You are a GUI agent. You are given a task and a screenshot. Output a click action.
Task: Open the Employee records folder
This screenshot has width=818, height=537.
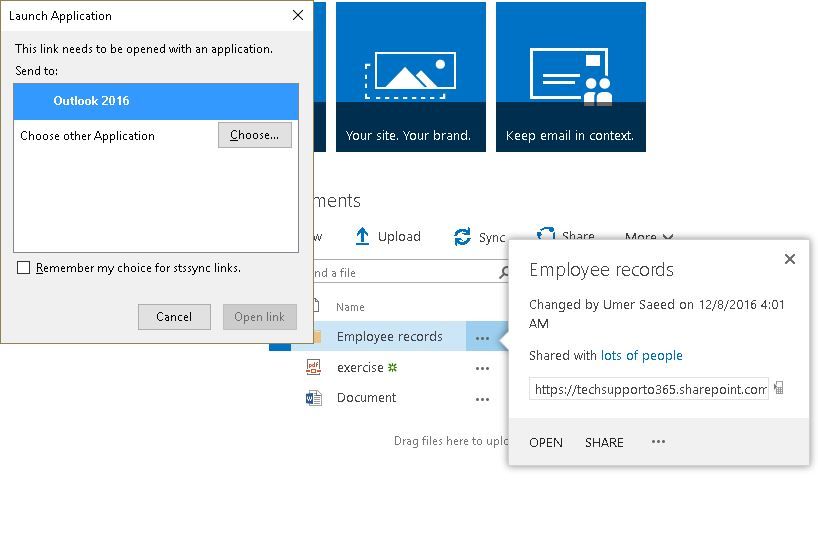tap(389, 337)
